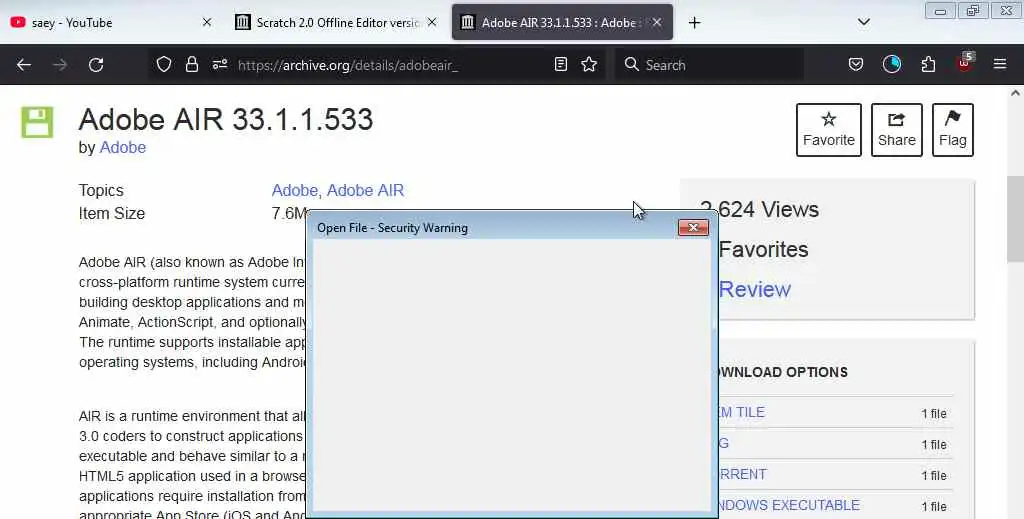Click the DOWNLOAD OPTIONS heading
1024x519 pixels.
pos(781,372)
